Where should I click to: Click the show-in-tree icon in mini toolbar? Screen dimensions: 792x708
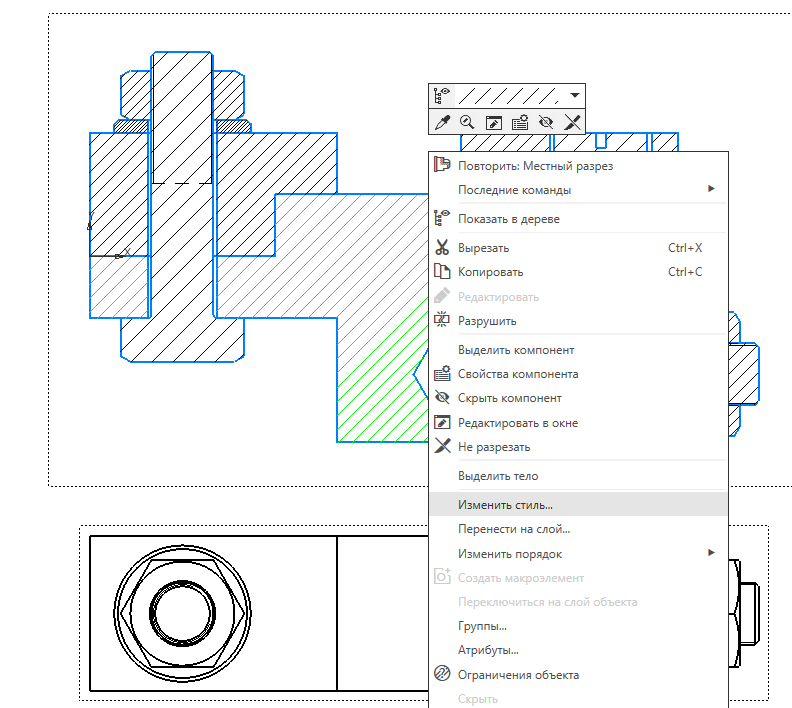442,95
